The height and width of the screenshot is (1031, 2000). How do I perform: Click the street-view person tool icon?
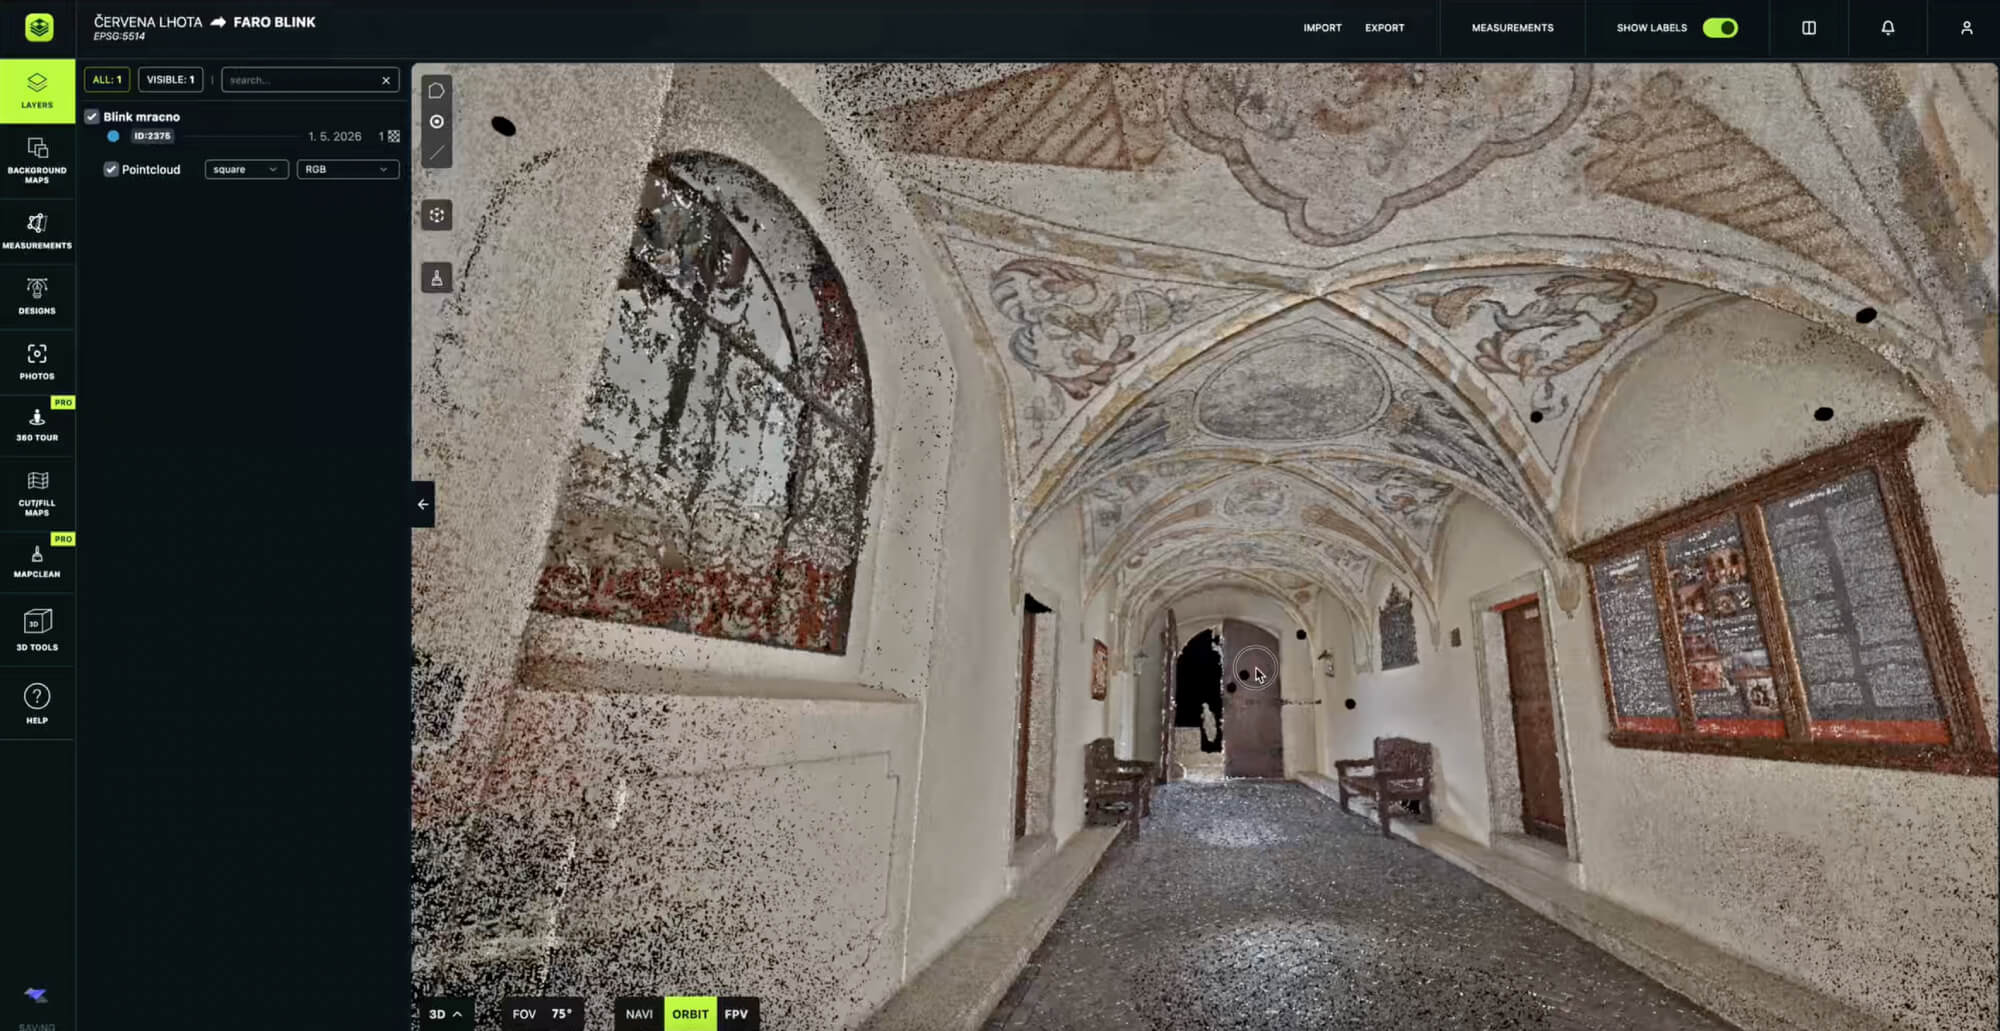[x=437, y=278]
